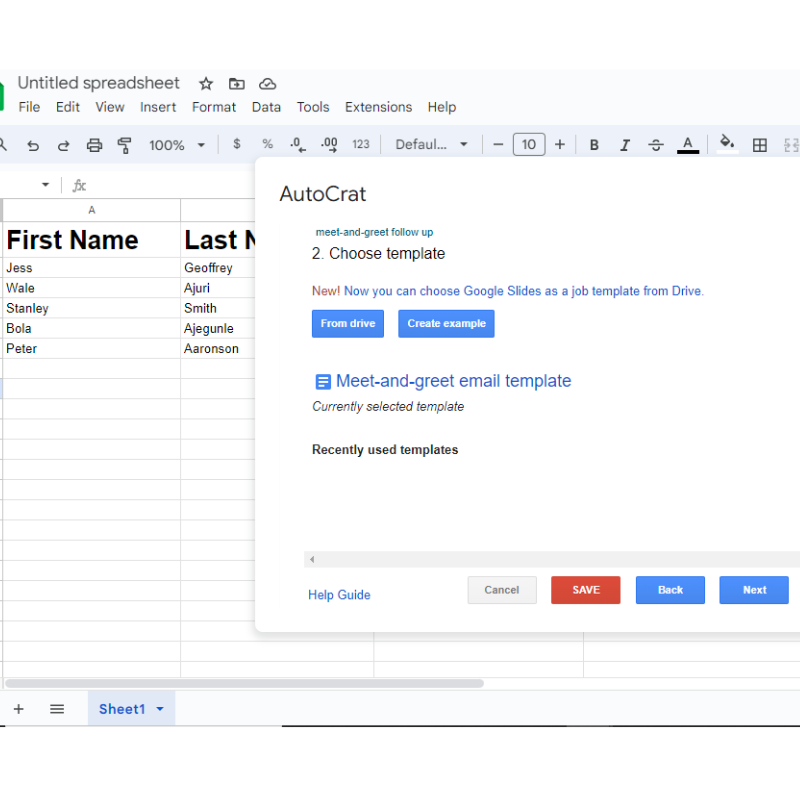
Task: Format as percent
Action: 267,144
